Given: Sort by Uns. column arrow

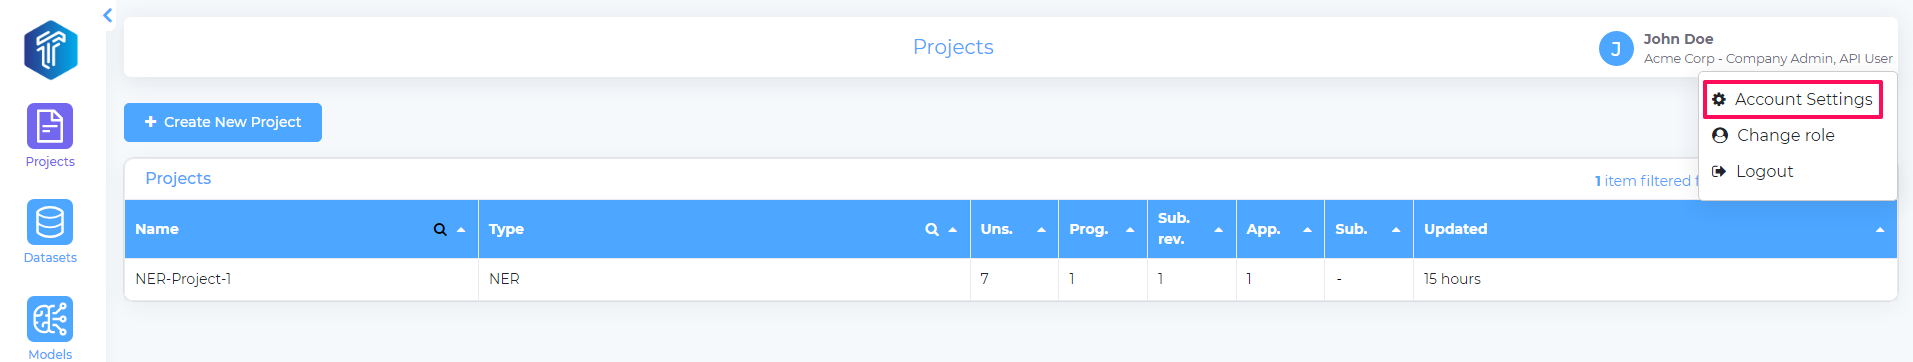Looking at the screenshot, I should [x=1041, y=229].
